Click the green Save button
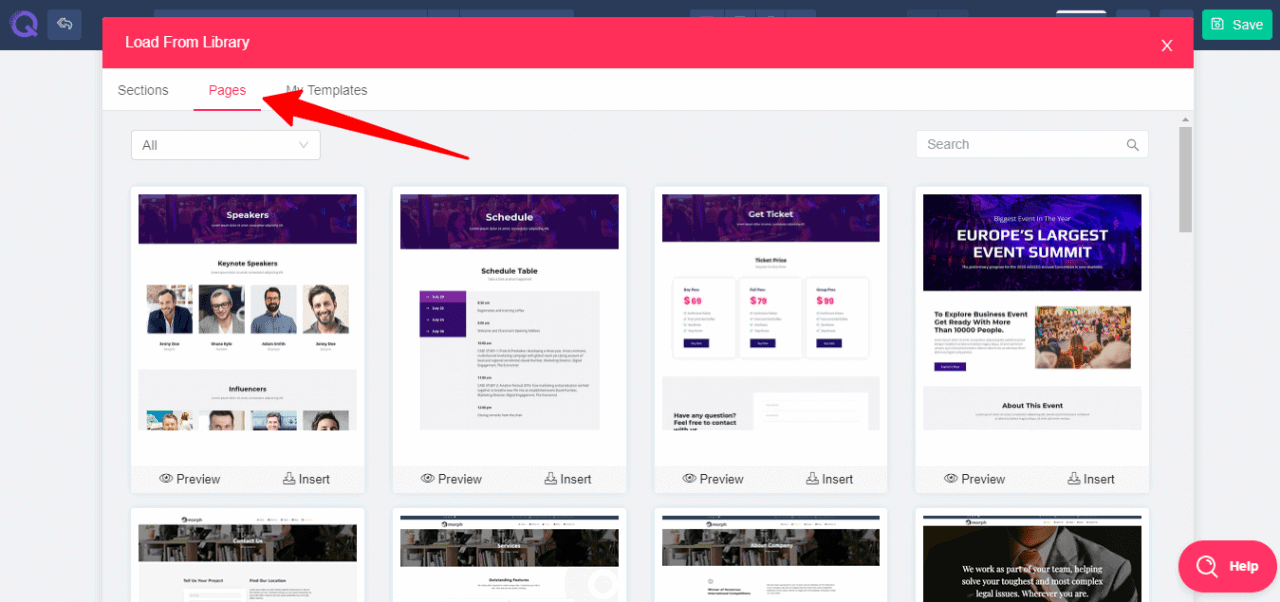 coord(1236,25)
